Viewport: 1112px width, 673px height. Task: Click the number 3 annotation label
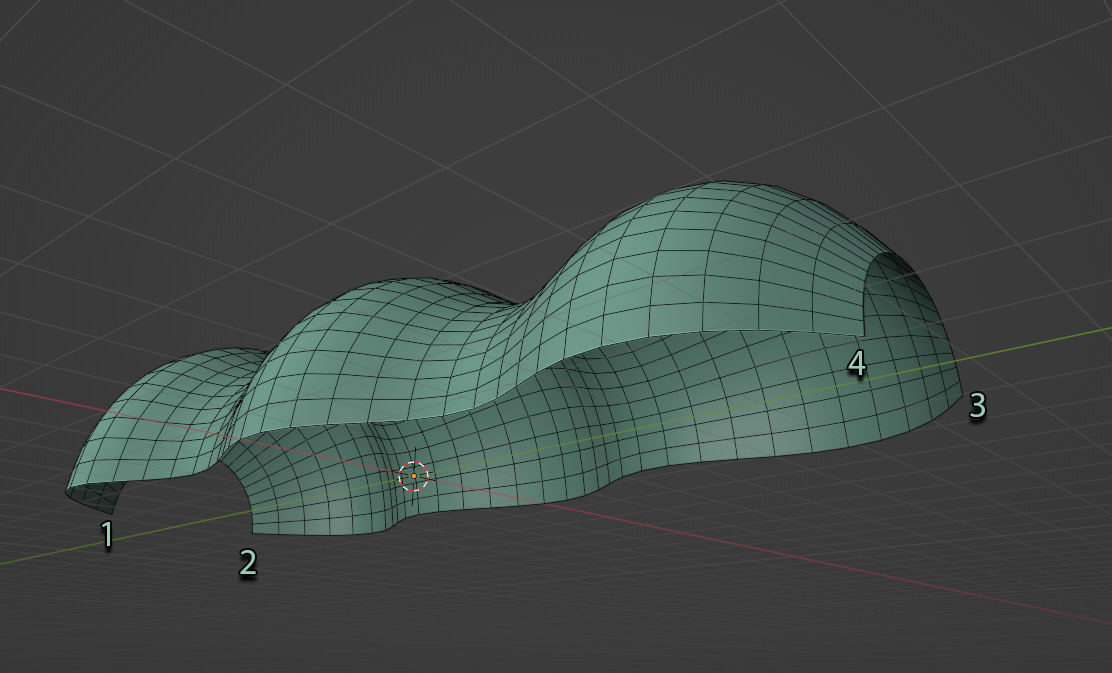[x=977, y=406]
